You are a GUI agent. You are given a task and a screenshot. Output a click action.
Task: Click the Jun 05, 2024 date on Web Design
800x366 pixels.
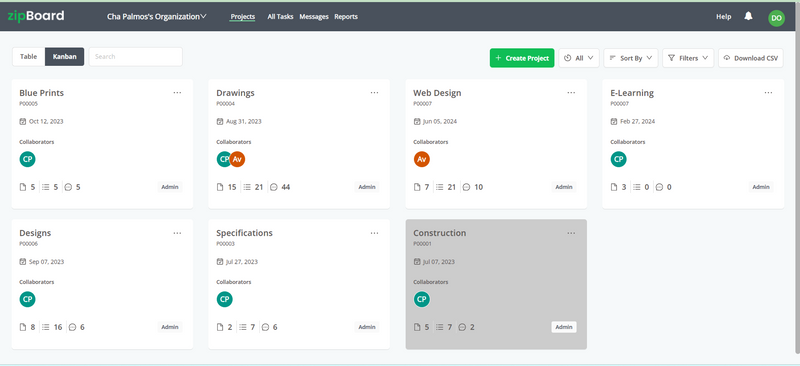[440, 121]
